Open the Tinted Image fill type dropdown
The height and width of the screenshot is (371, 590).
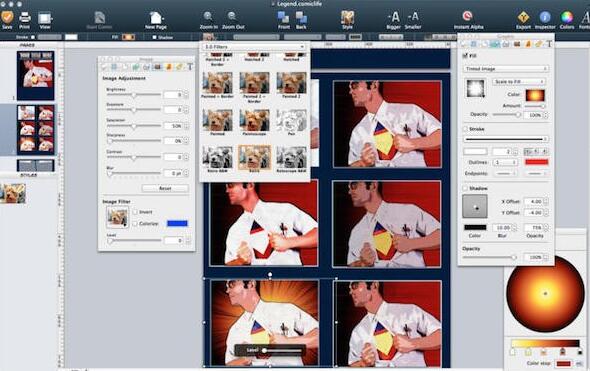[x=505, y=69]
